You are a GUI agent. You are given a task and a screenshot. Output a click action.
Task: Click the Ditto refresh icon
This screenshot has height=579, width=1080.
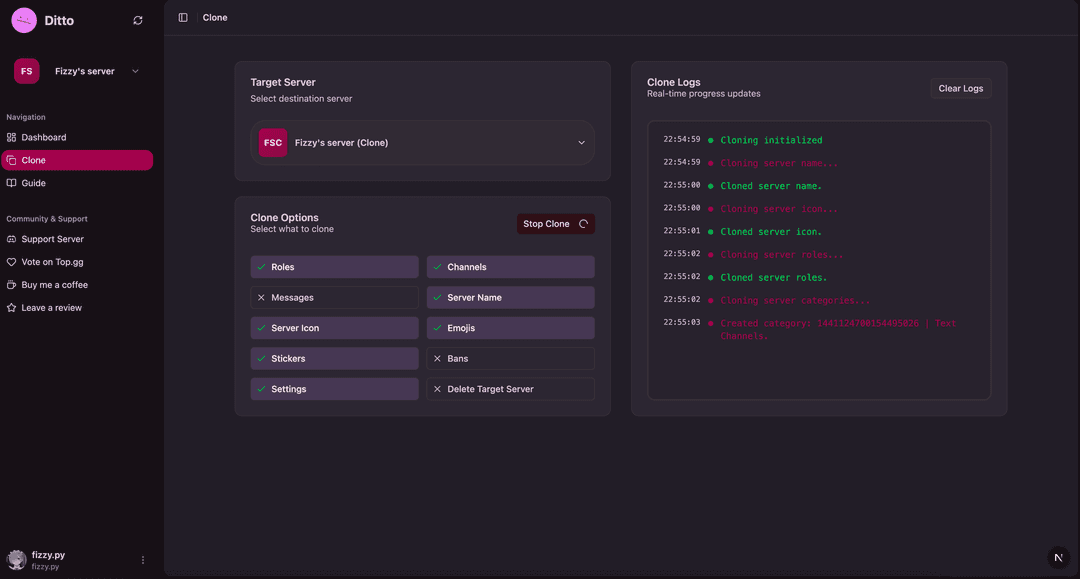coord(137,19)
